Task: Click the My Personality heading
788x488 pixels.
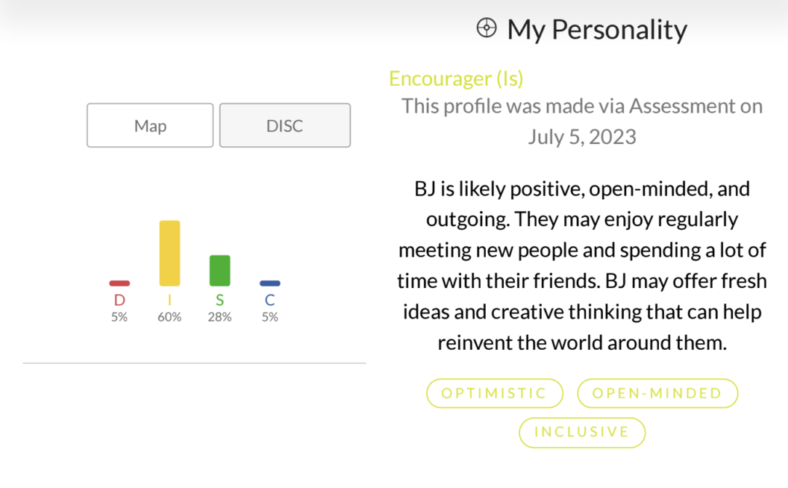Action: [597, 29]
